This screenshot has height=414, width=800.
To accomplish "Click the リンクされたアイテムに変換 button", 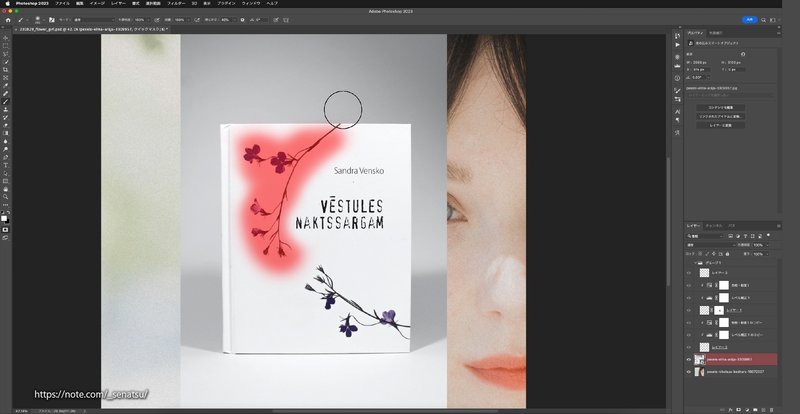I will [720, 116].
